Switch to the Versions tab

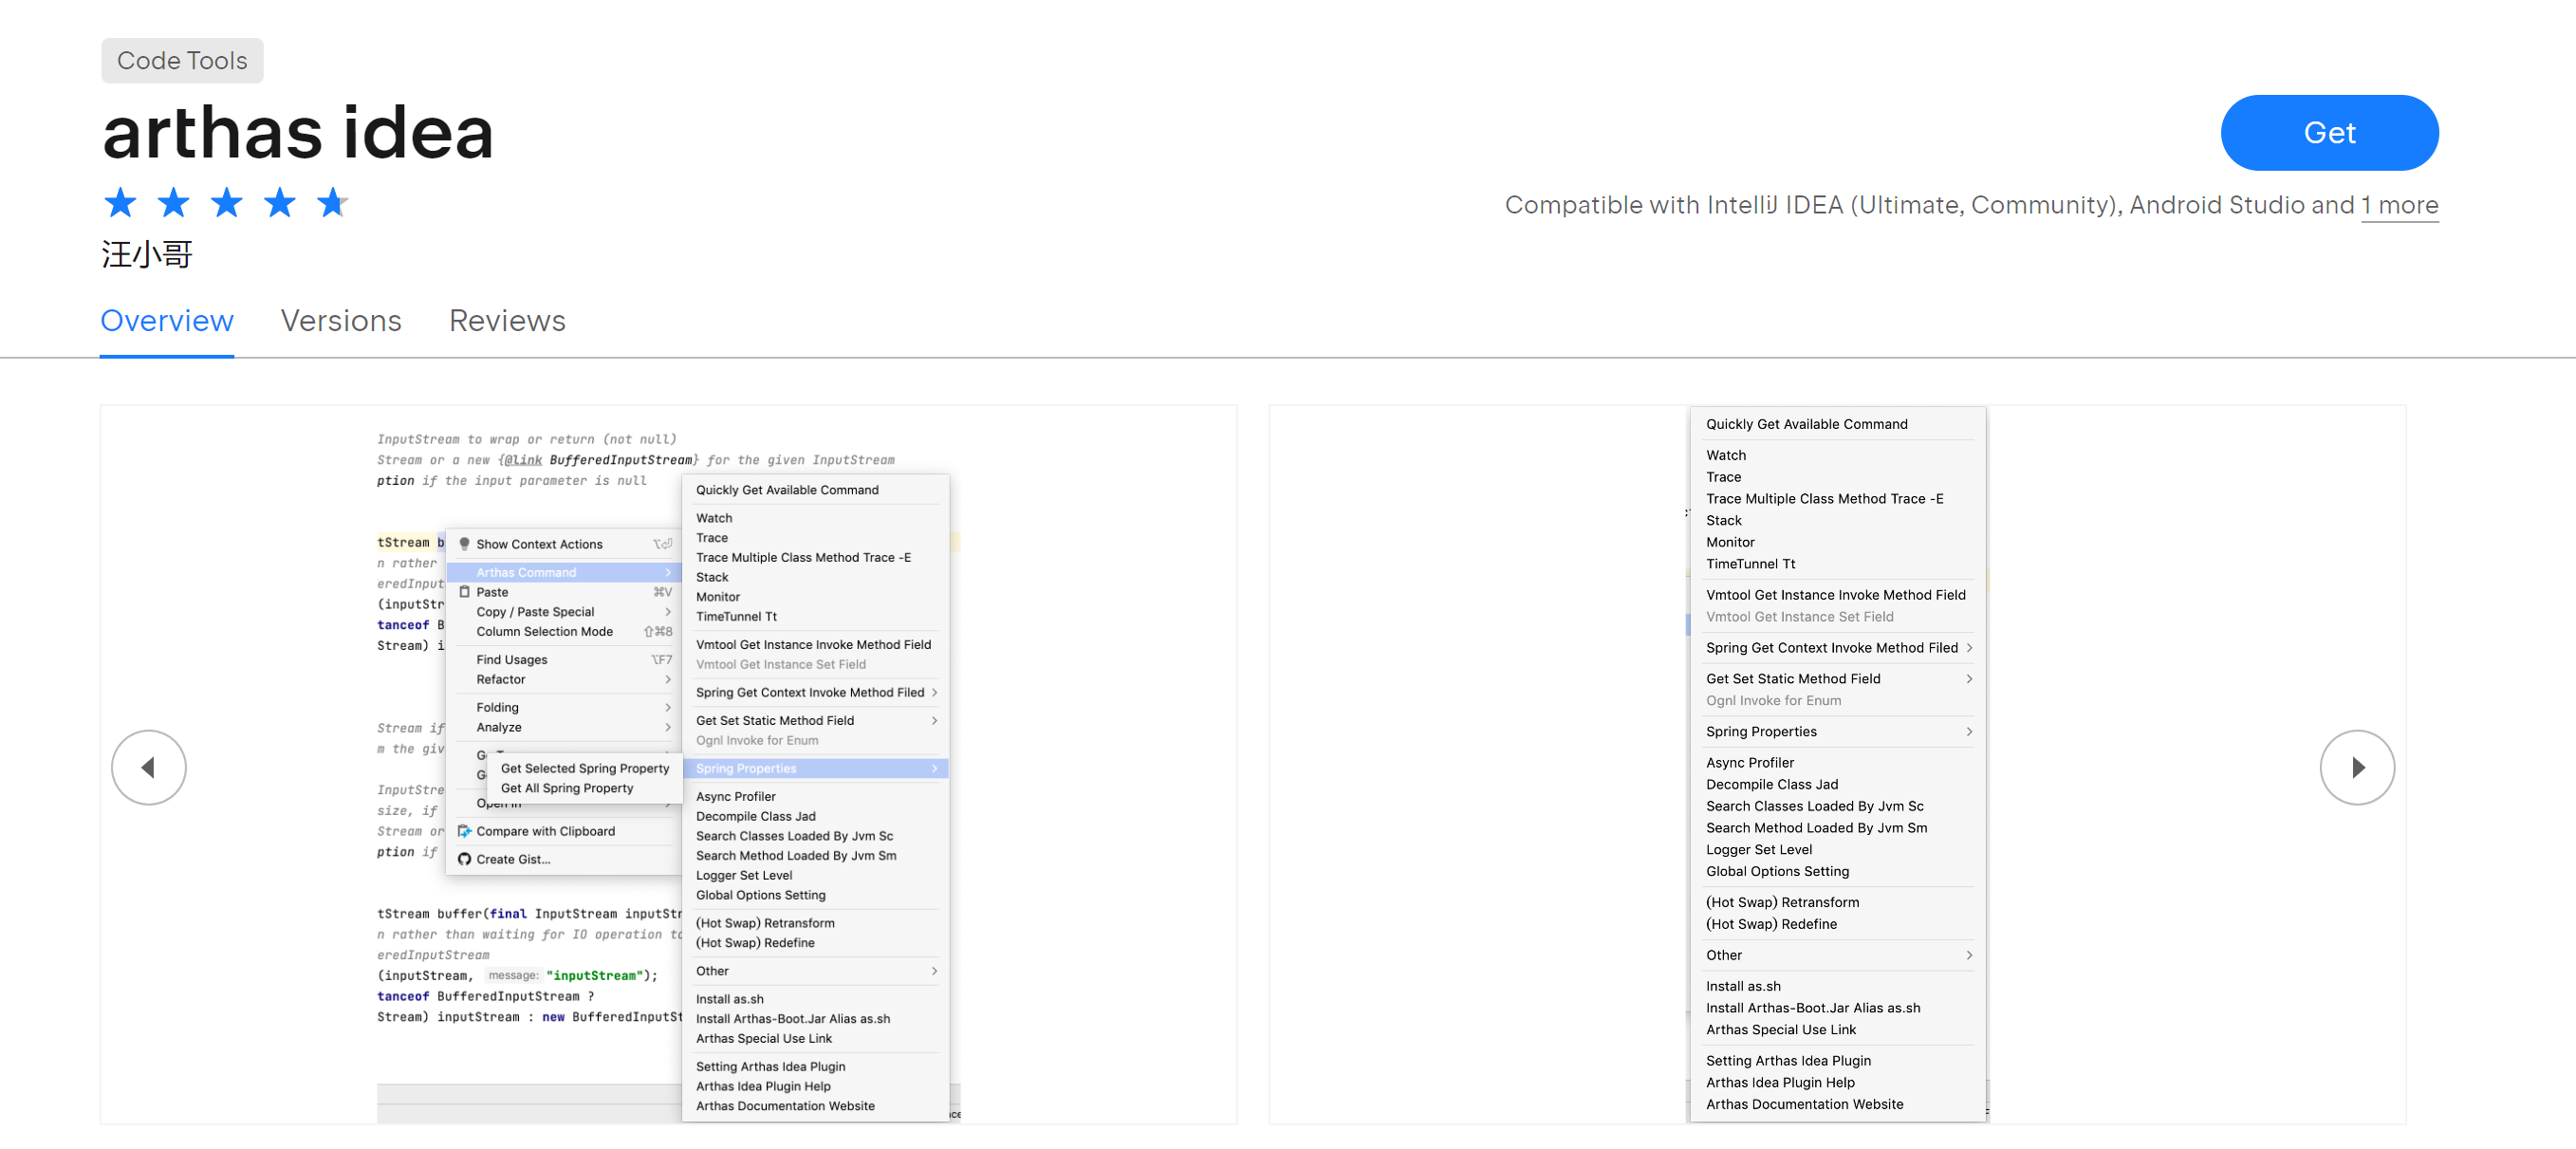(x=341, y=320)
